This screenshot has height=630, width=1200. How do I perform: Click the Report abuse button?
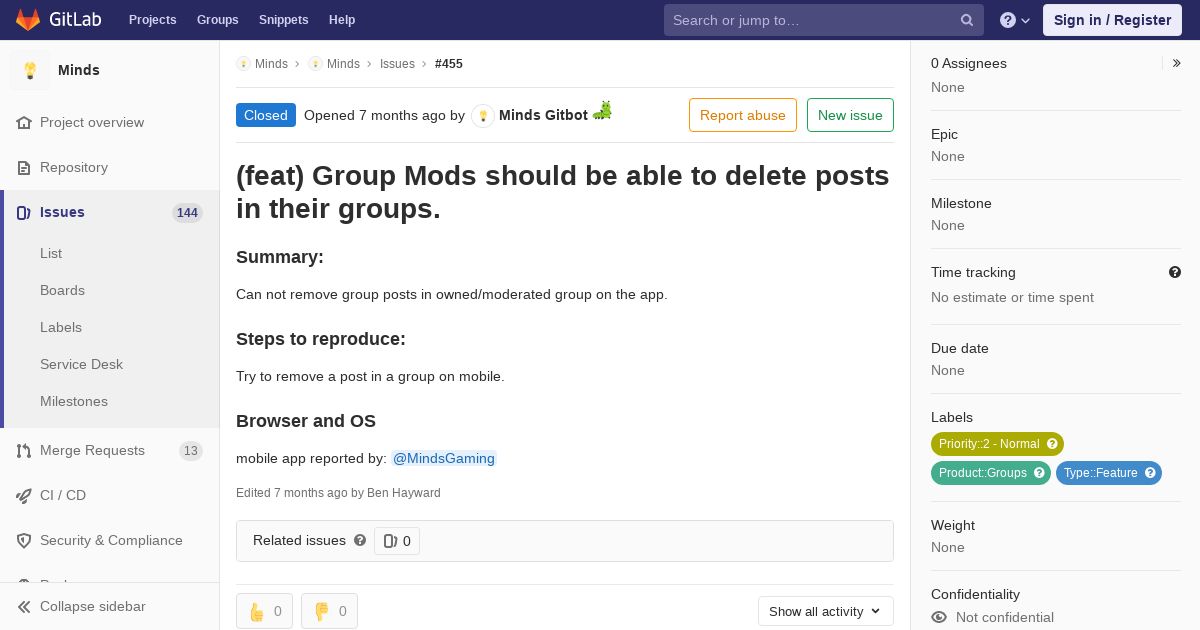point(743,115)
